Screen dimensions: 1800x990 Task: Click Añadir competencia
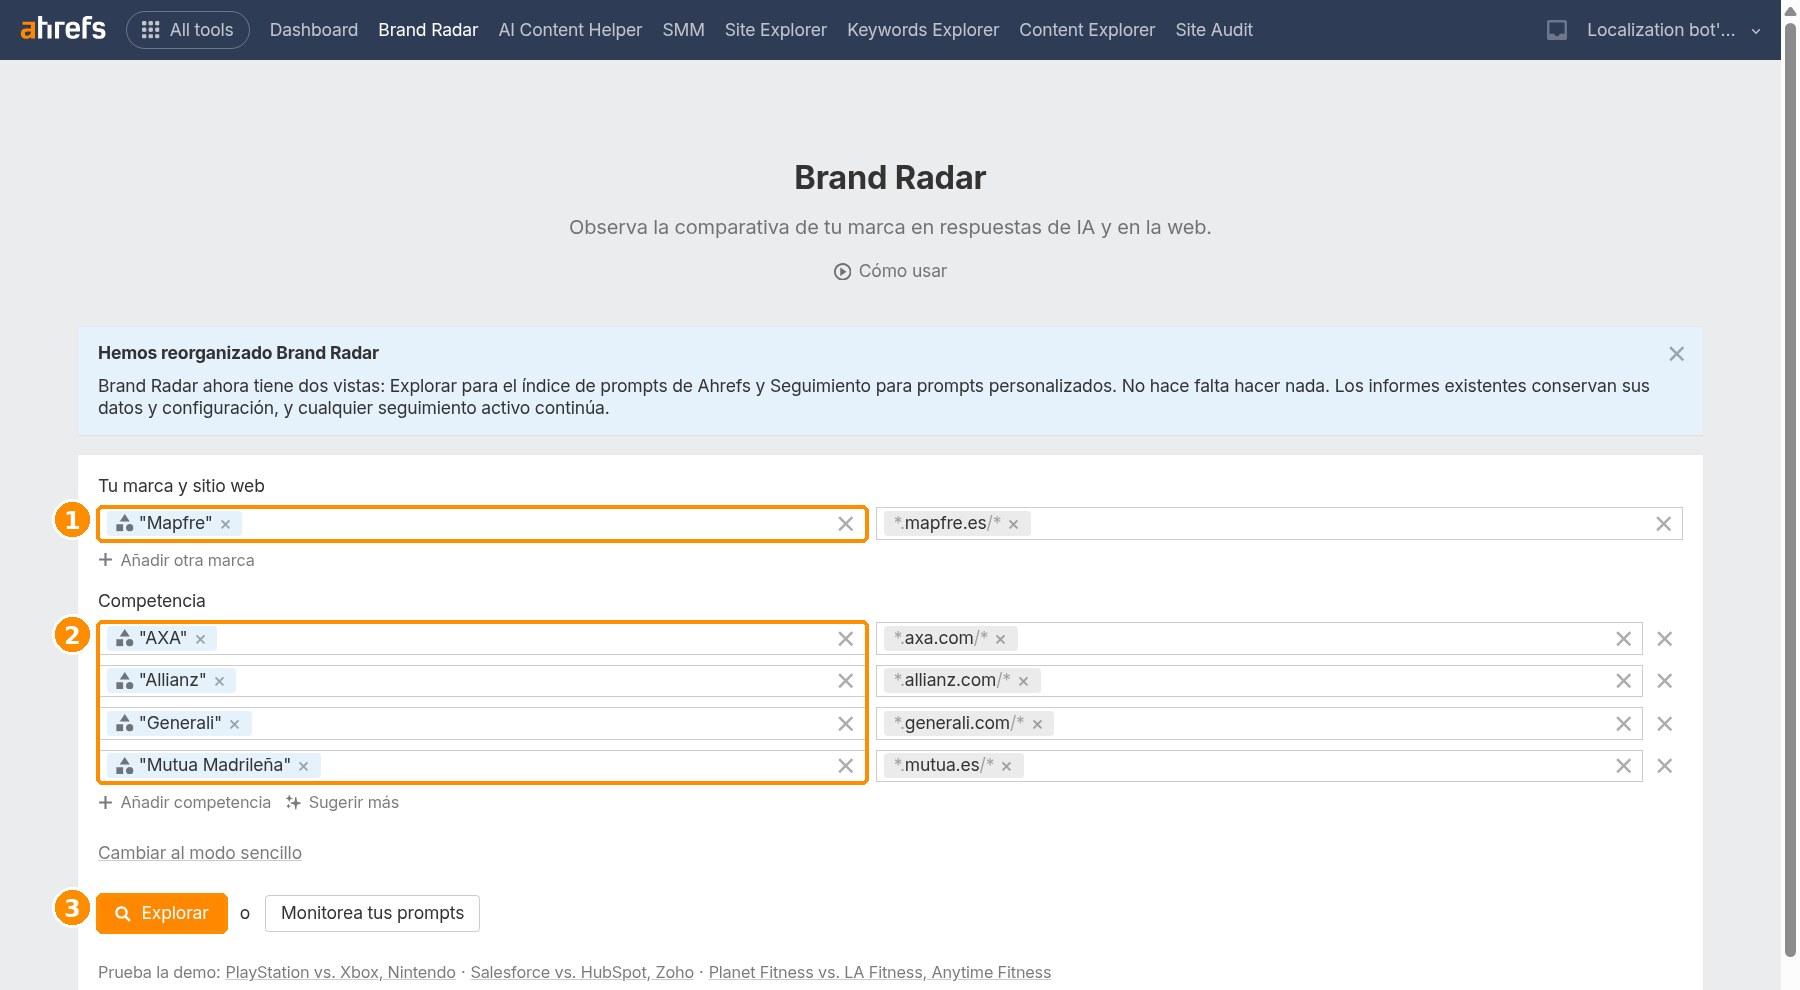pyautogui.click(x=185, y=802)
